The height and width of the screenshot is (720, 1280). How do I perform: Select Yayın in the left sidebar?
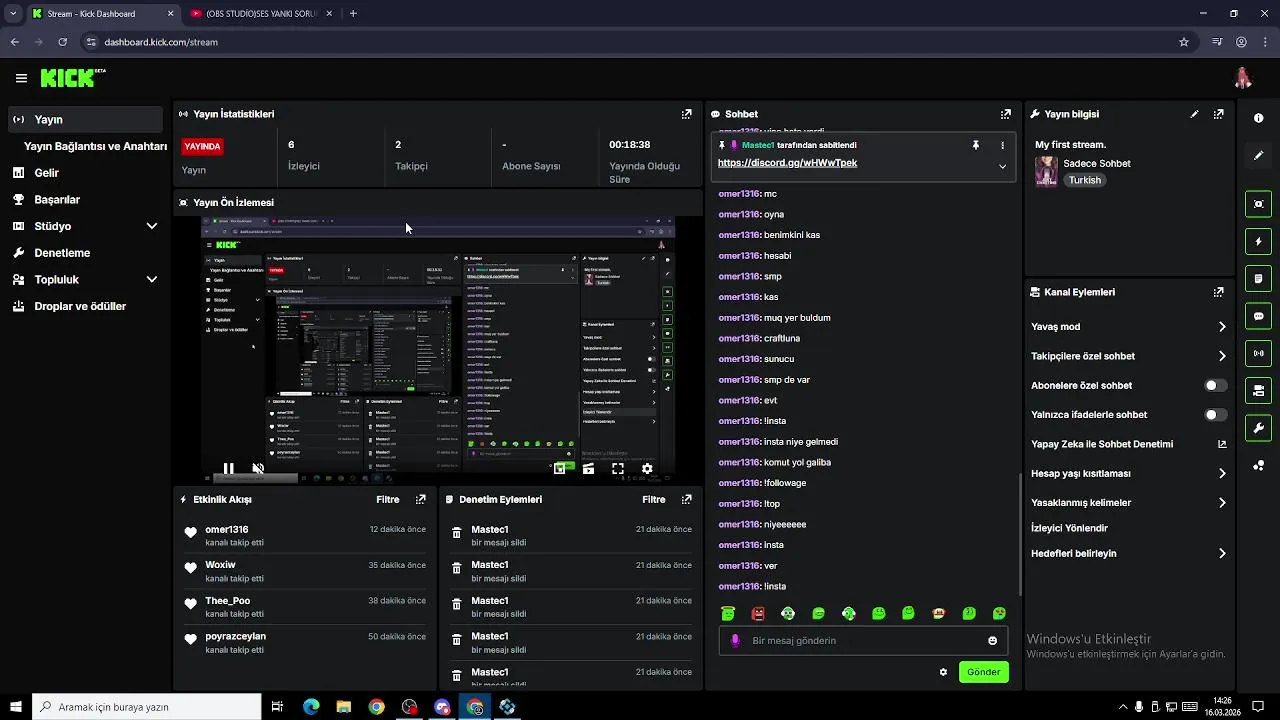click(86, 119)
